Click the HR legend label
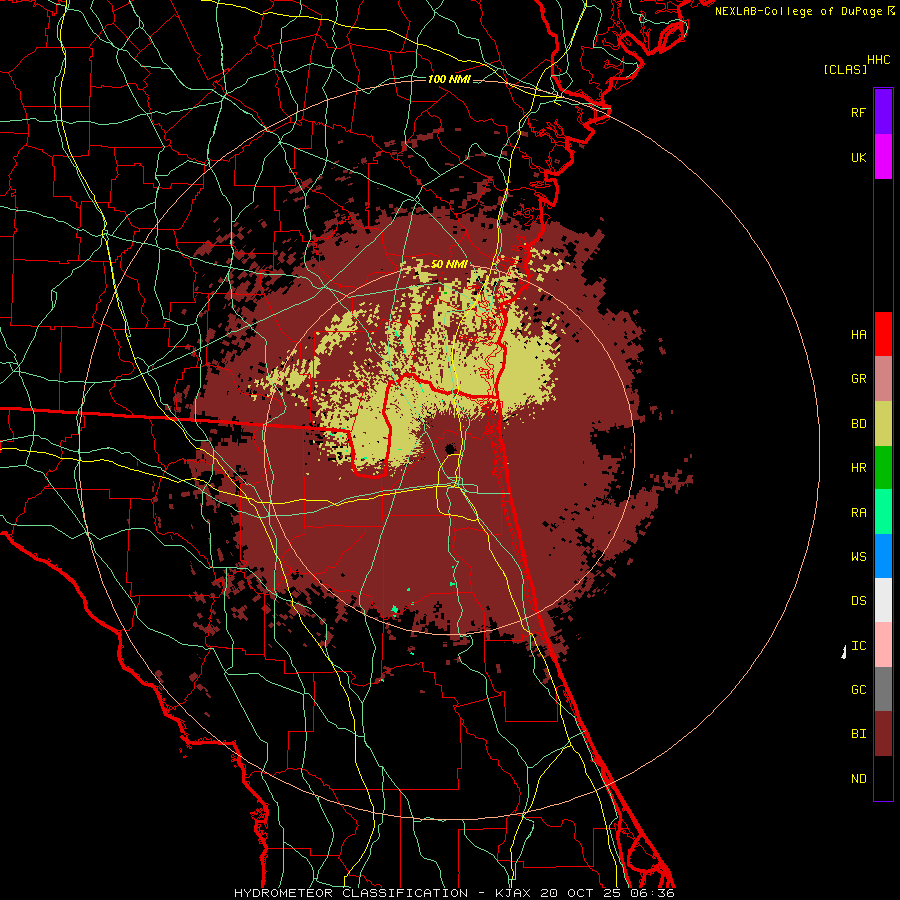 pos(858,468)
